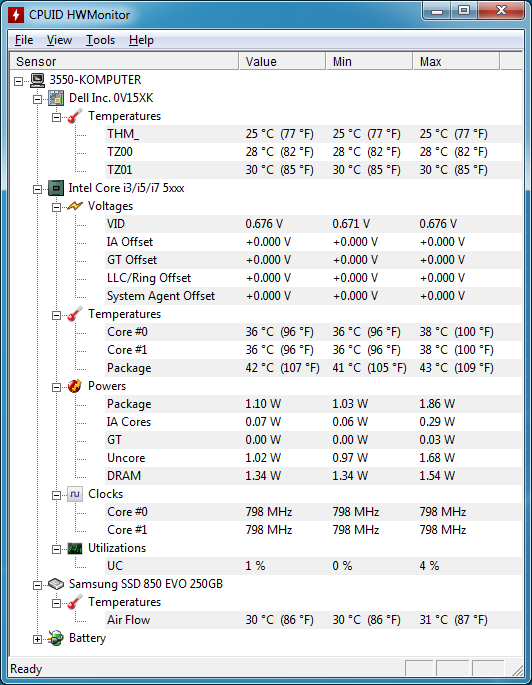Expand the Battery node

click(38, 639)
